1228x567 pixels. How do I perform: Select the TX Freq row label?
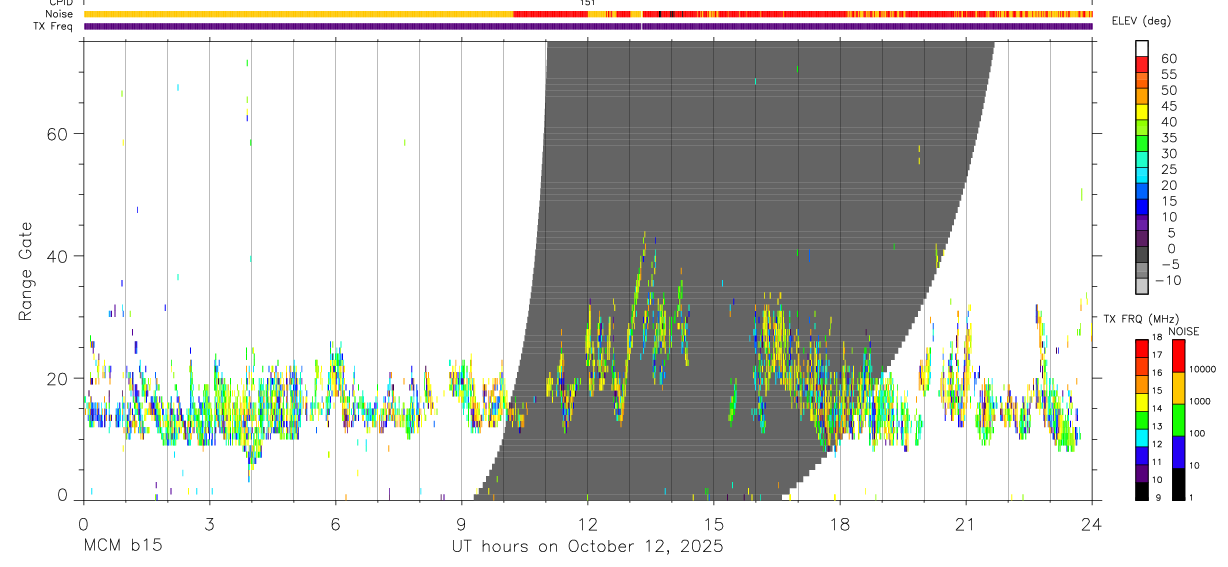pyautogui.click(x=54, y=26)
